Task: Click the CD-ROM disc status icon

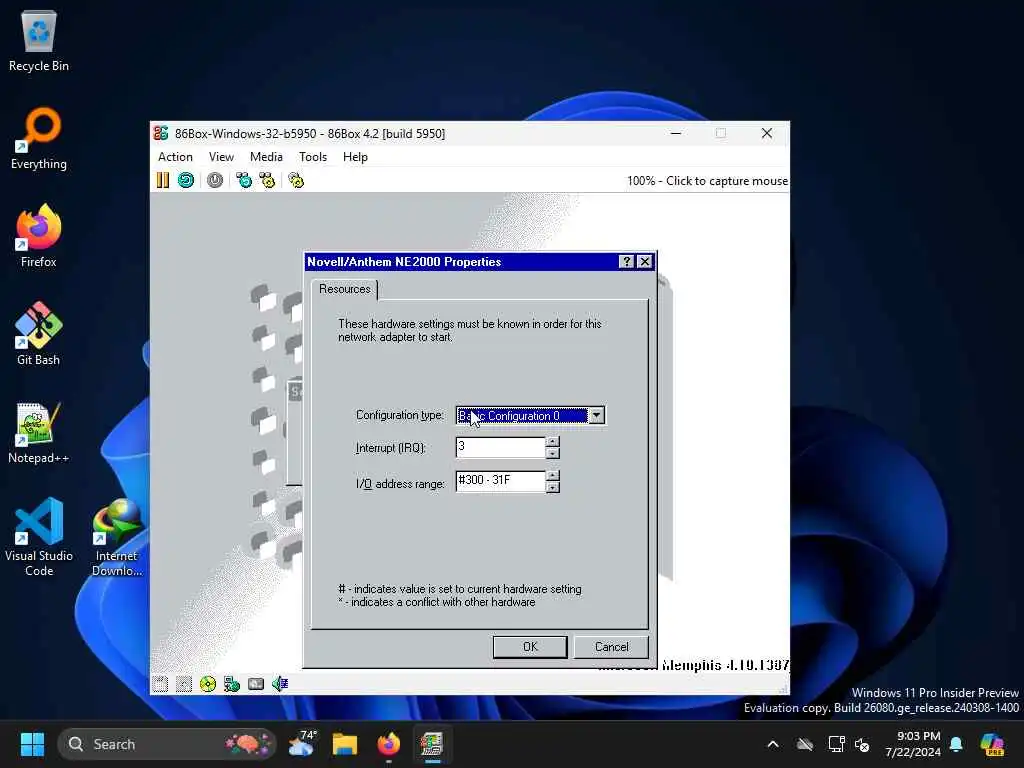Action: click(208, 684)
